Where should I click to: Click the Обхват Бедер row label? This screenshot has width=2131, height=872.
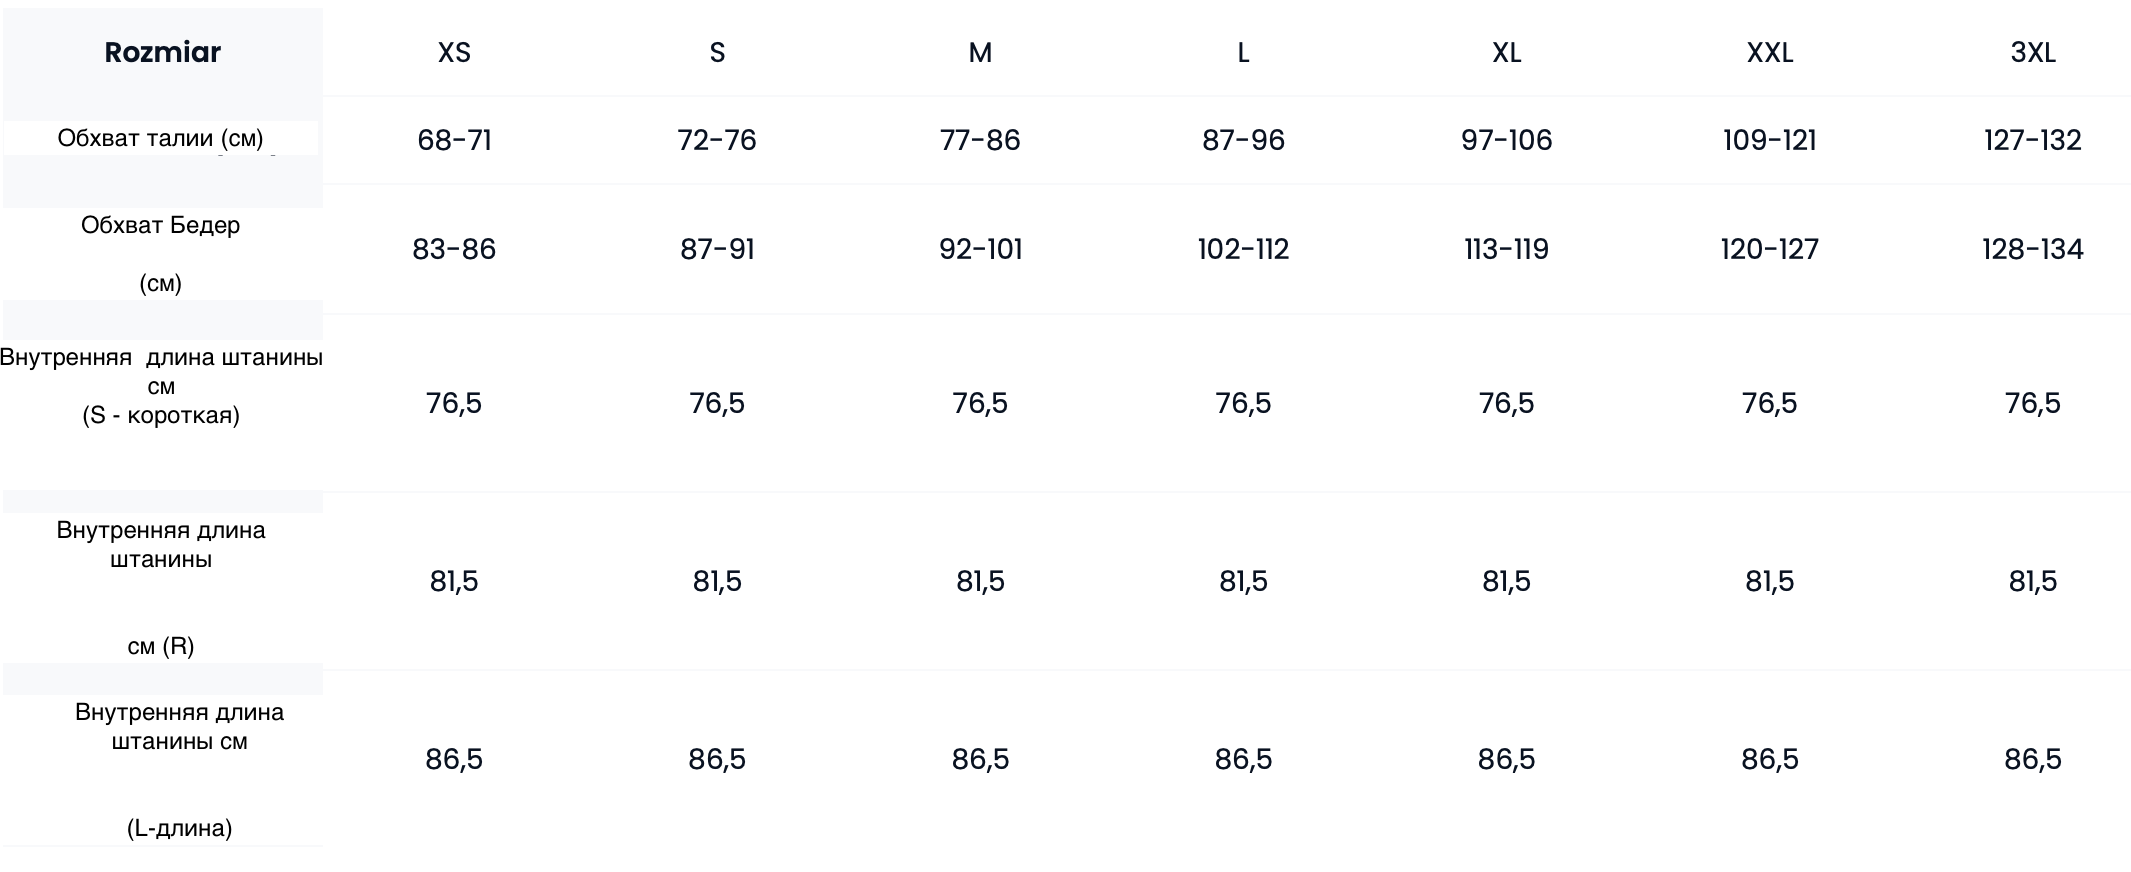click(x=161, y=254)
